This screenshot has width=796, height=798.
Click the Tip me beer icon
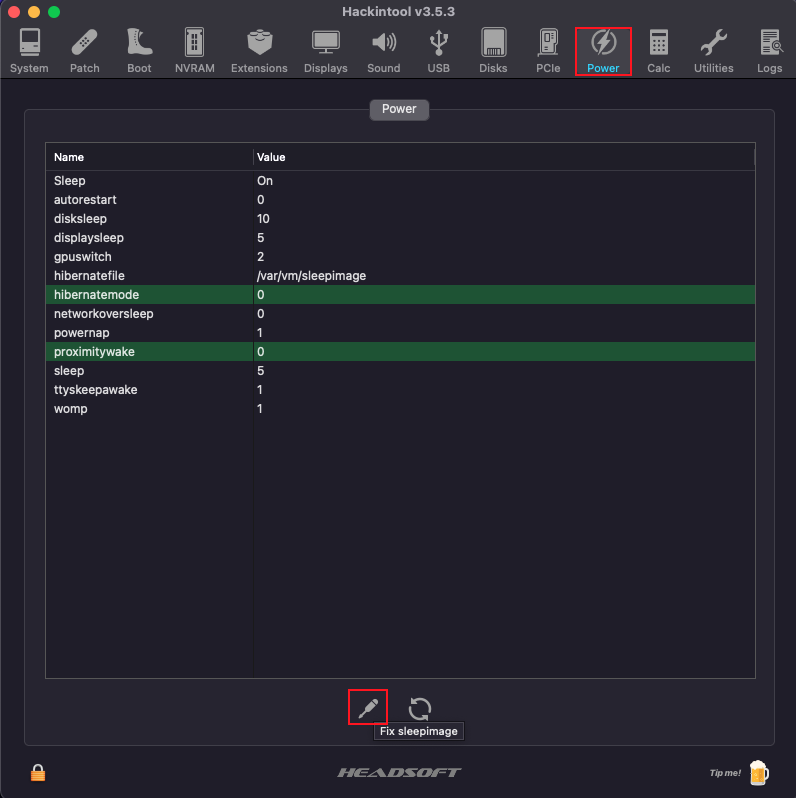coord(759,772)
